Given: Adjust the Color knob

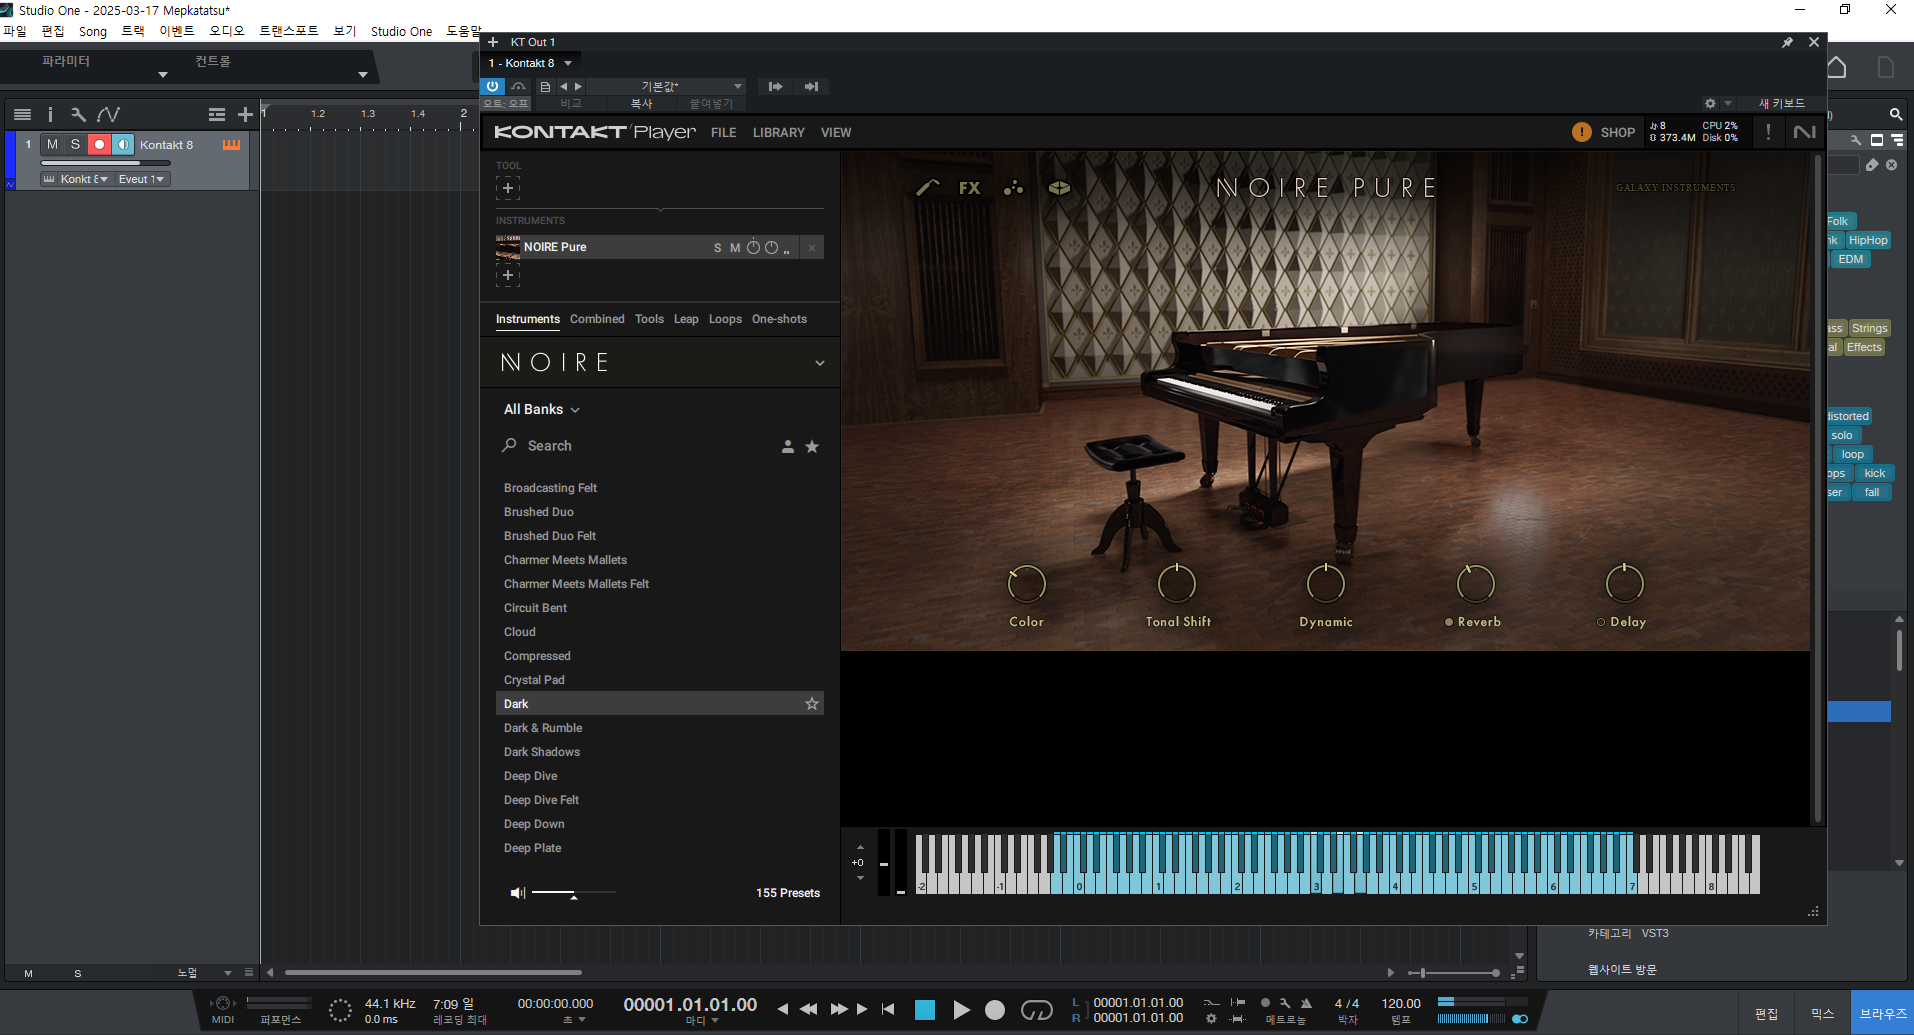Looking at the screenshot, I should click(1026, 584).
